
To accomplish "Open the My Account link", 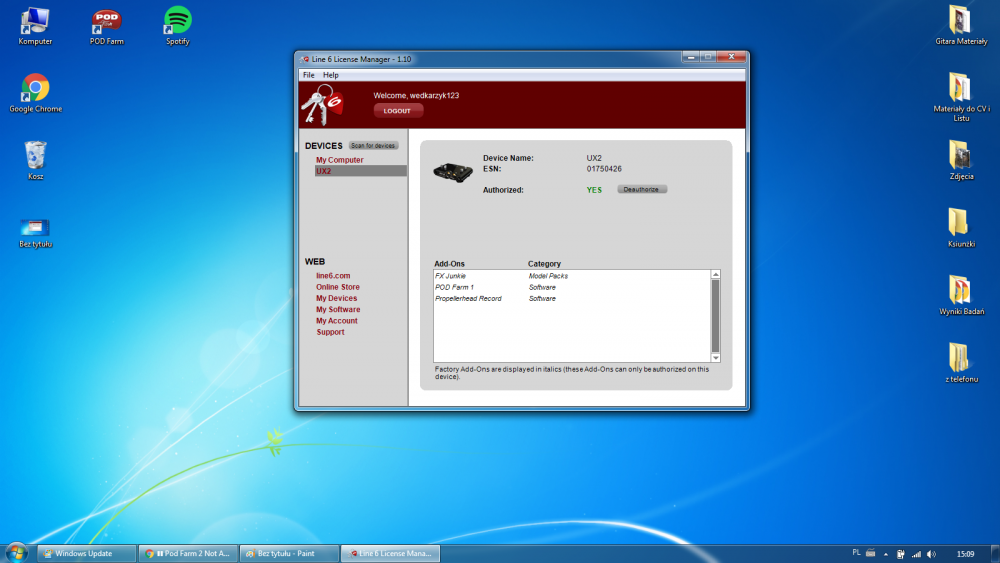I will [337, 321].
